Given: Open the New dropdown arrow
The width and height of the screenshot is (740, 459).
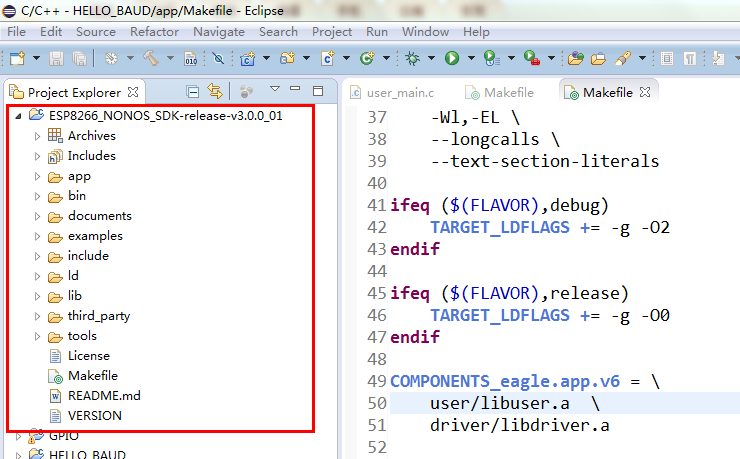Looking at the screenshot, I should (x=36, y=58).
